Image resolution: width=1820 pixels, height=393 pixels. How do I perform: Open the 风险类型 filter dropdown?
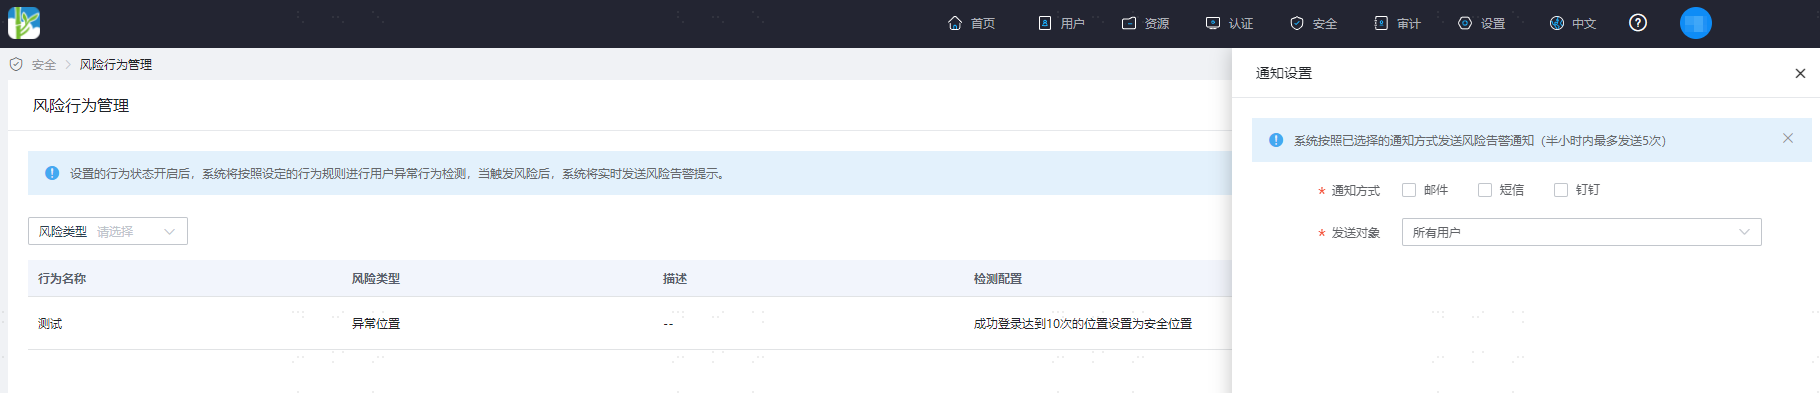coord(108,231)
